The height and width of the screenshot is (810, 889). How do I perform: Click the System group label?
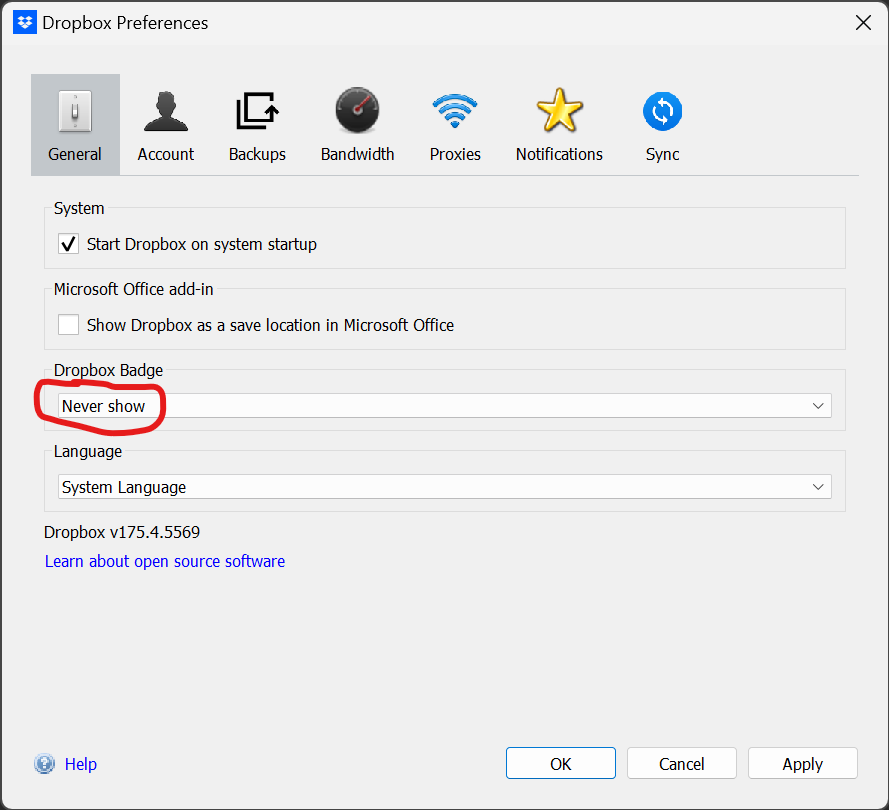coord(79,208)
